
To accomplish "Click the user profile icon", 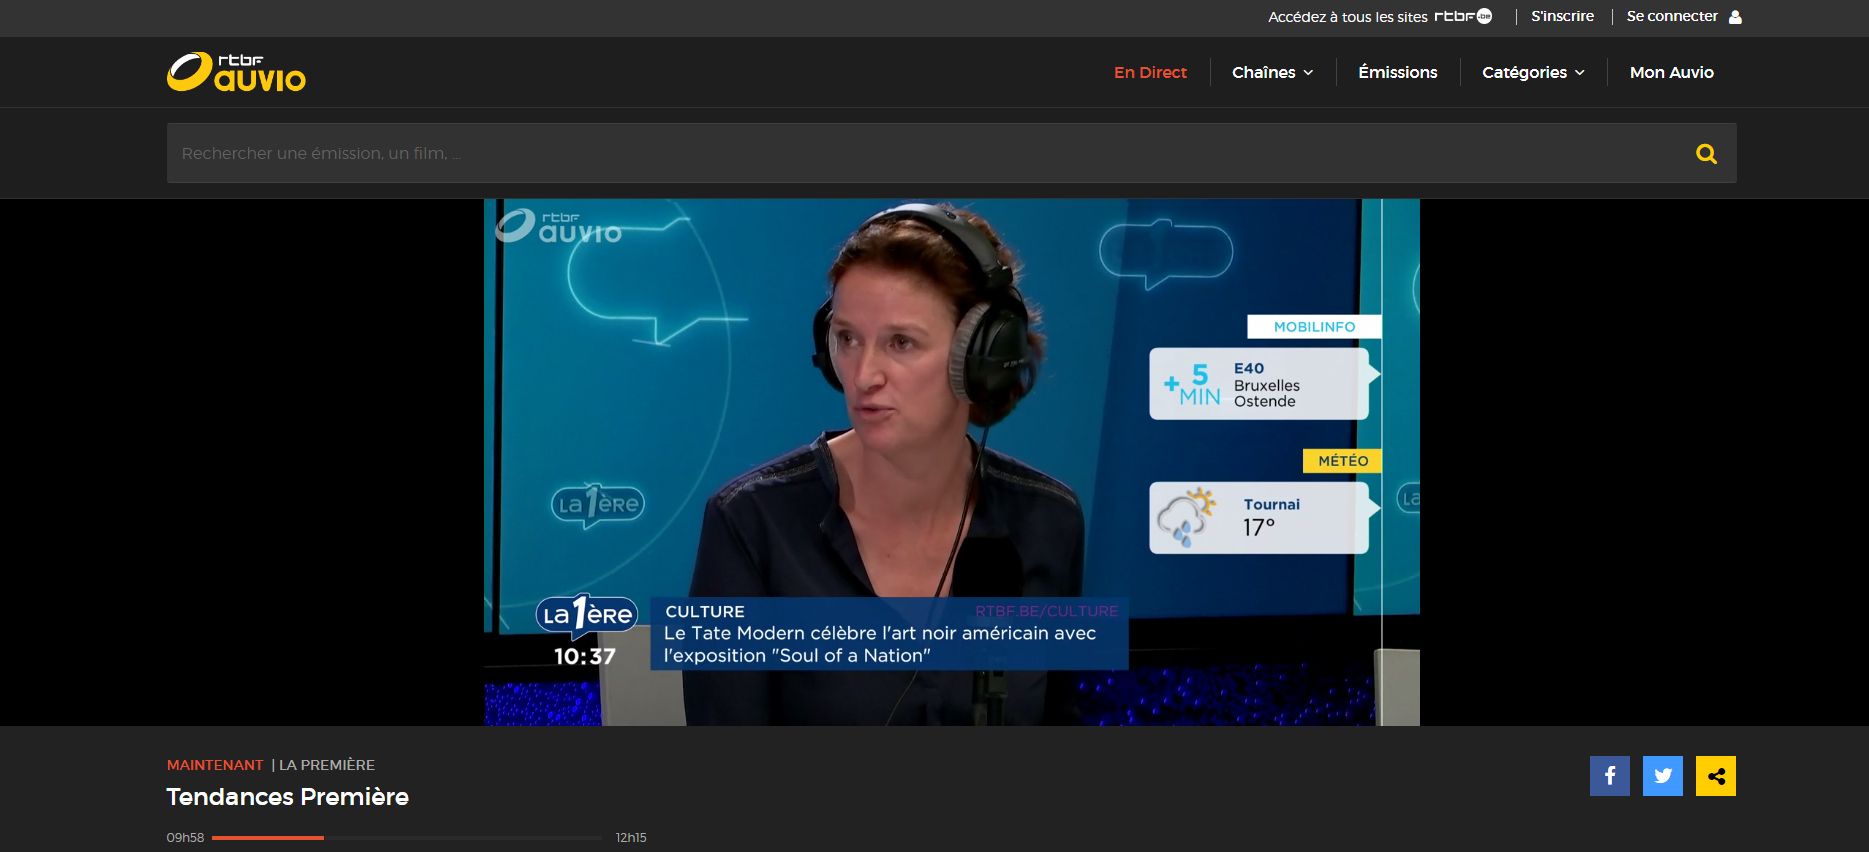I will point(1735,17).
